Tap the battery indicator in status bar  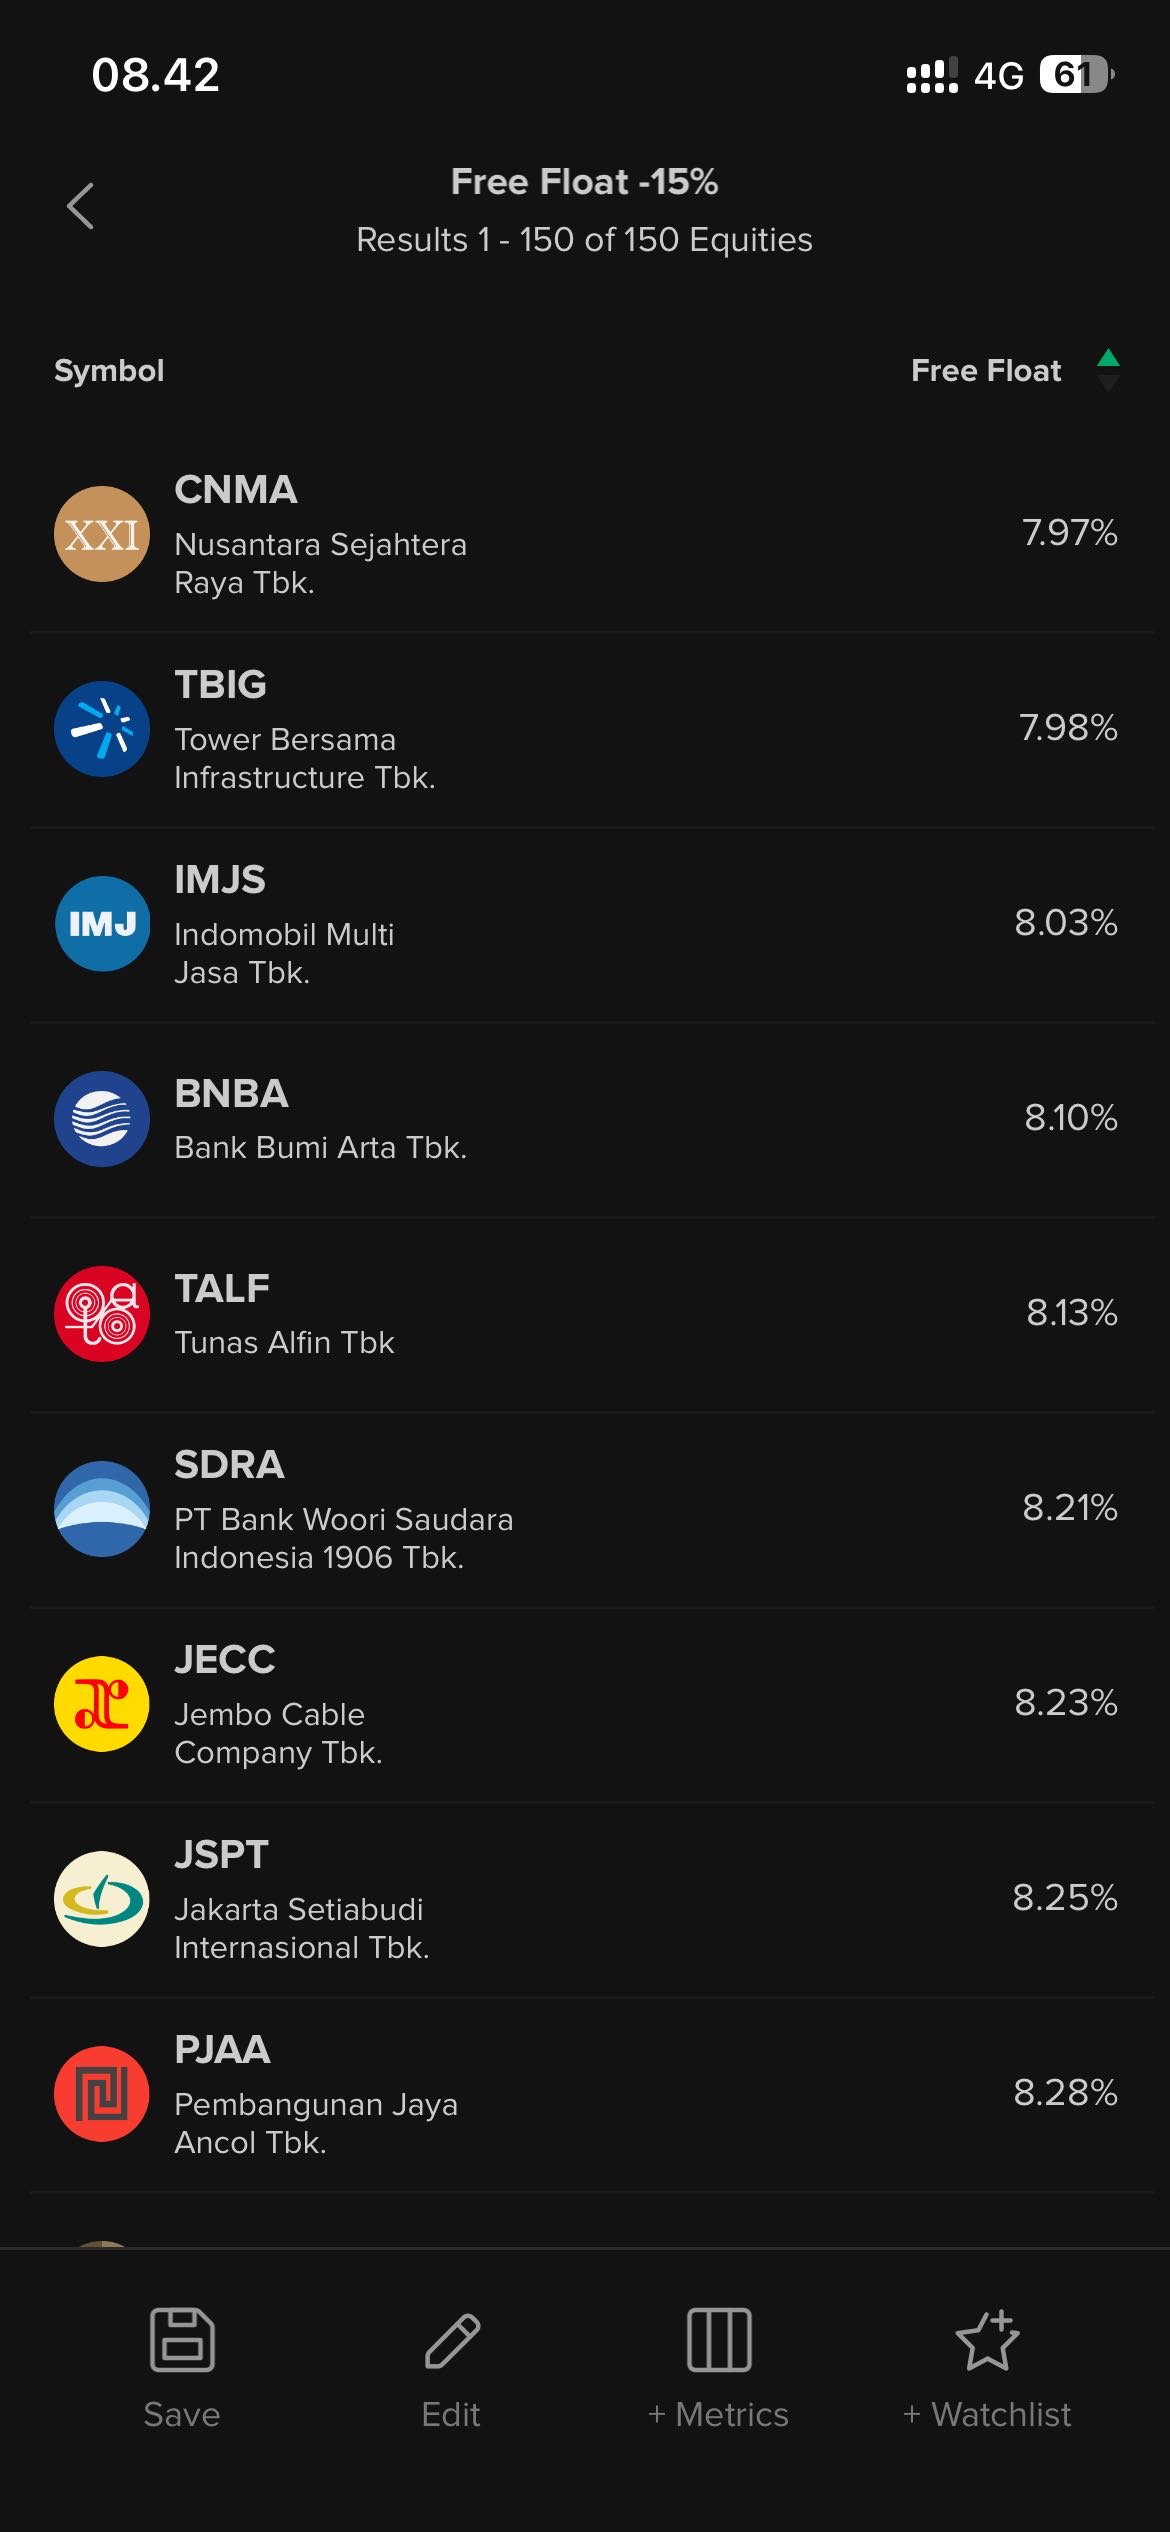1076,75
